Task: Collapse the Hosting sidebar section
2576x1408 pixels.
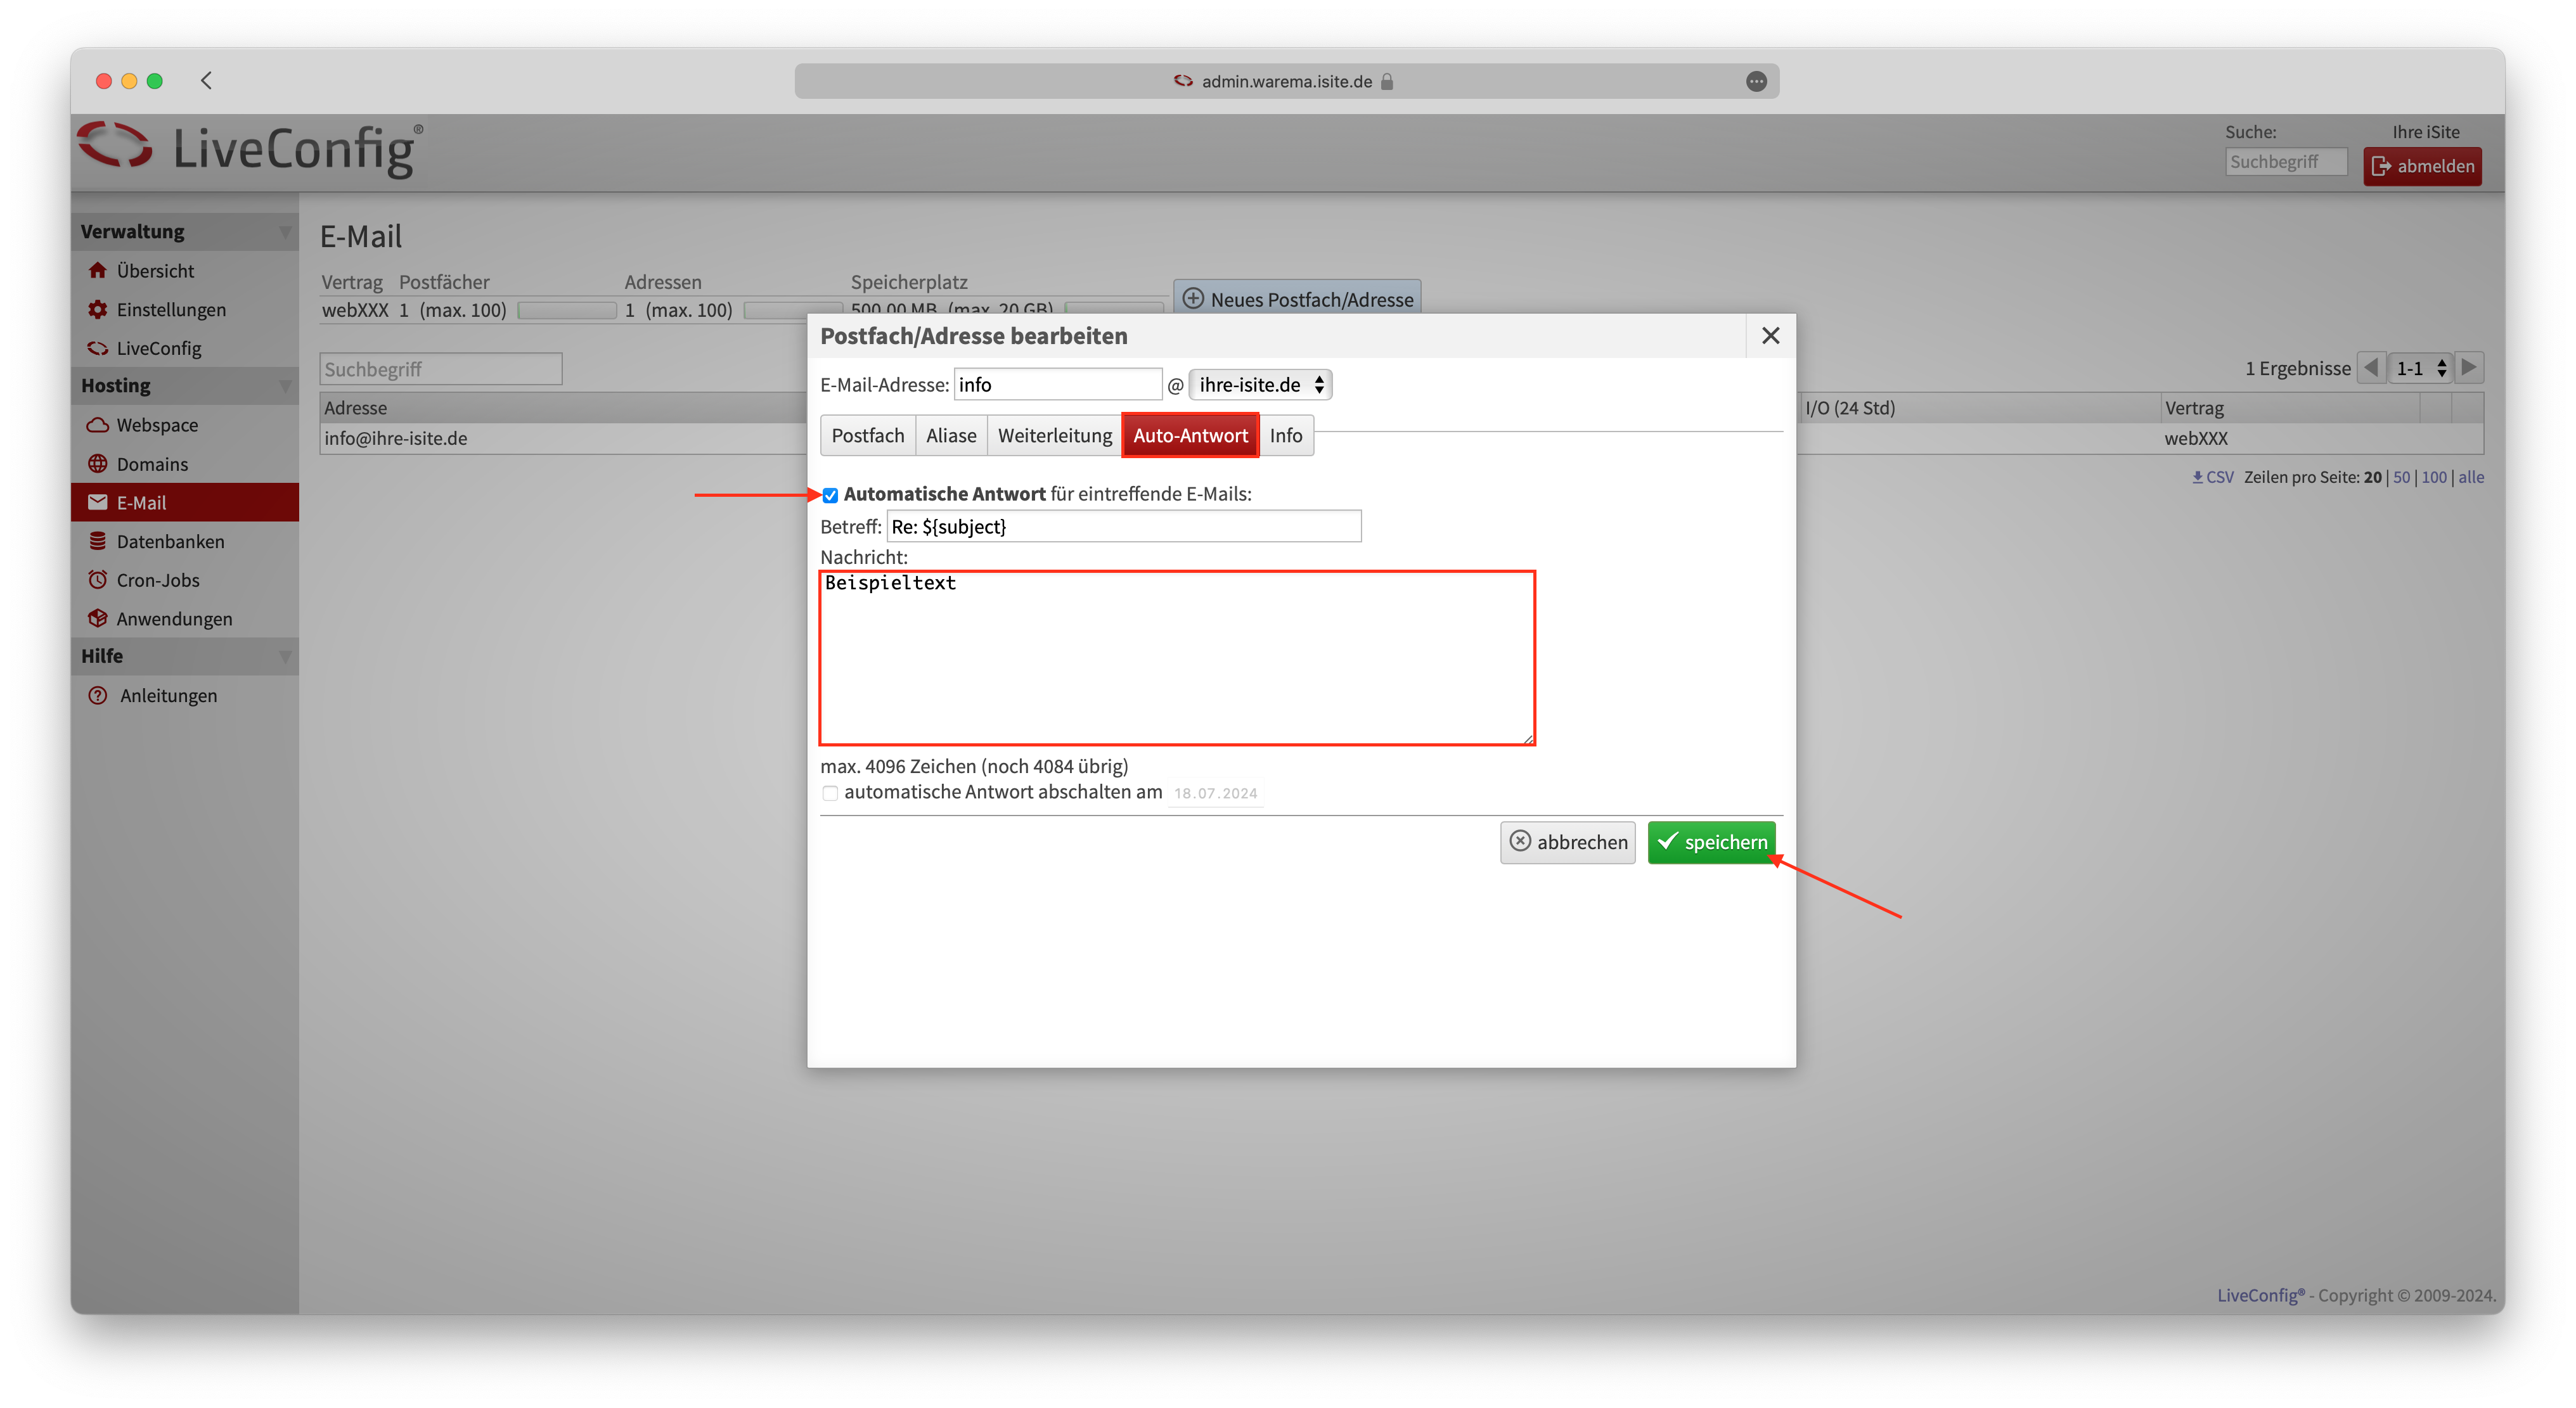Action: pos(285,386)
